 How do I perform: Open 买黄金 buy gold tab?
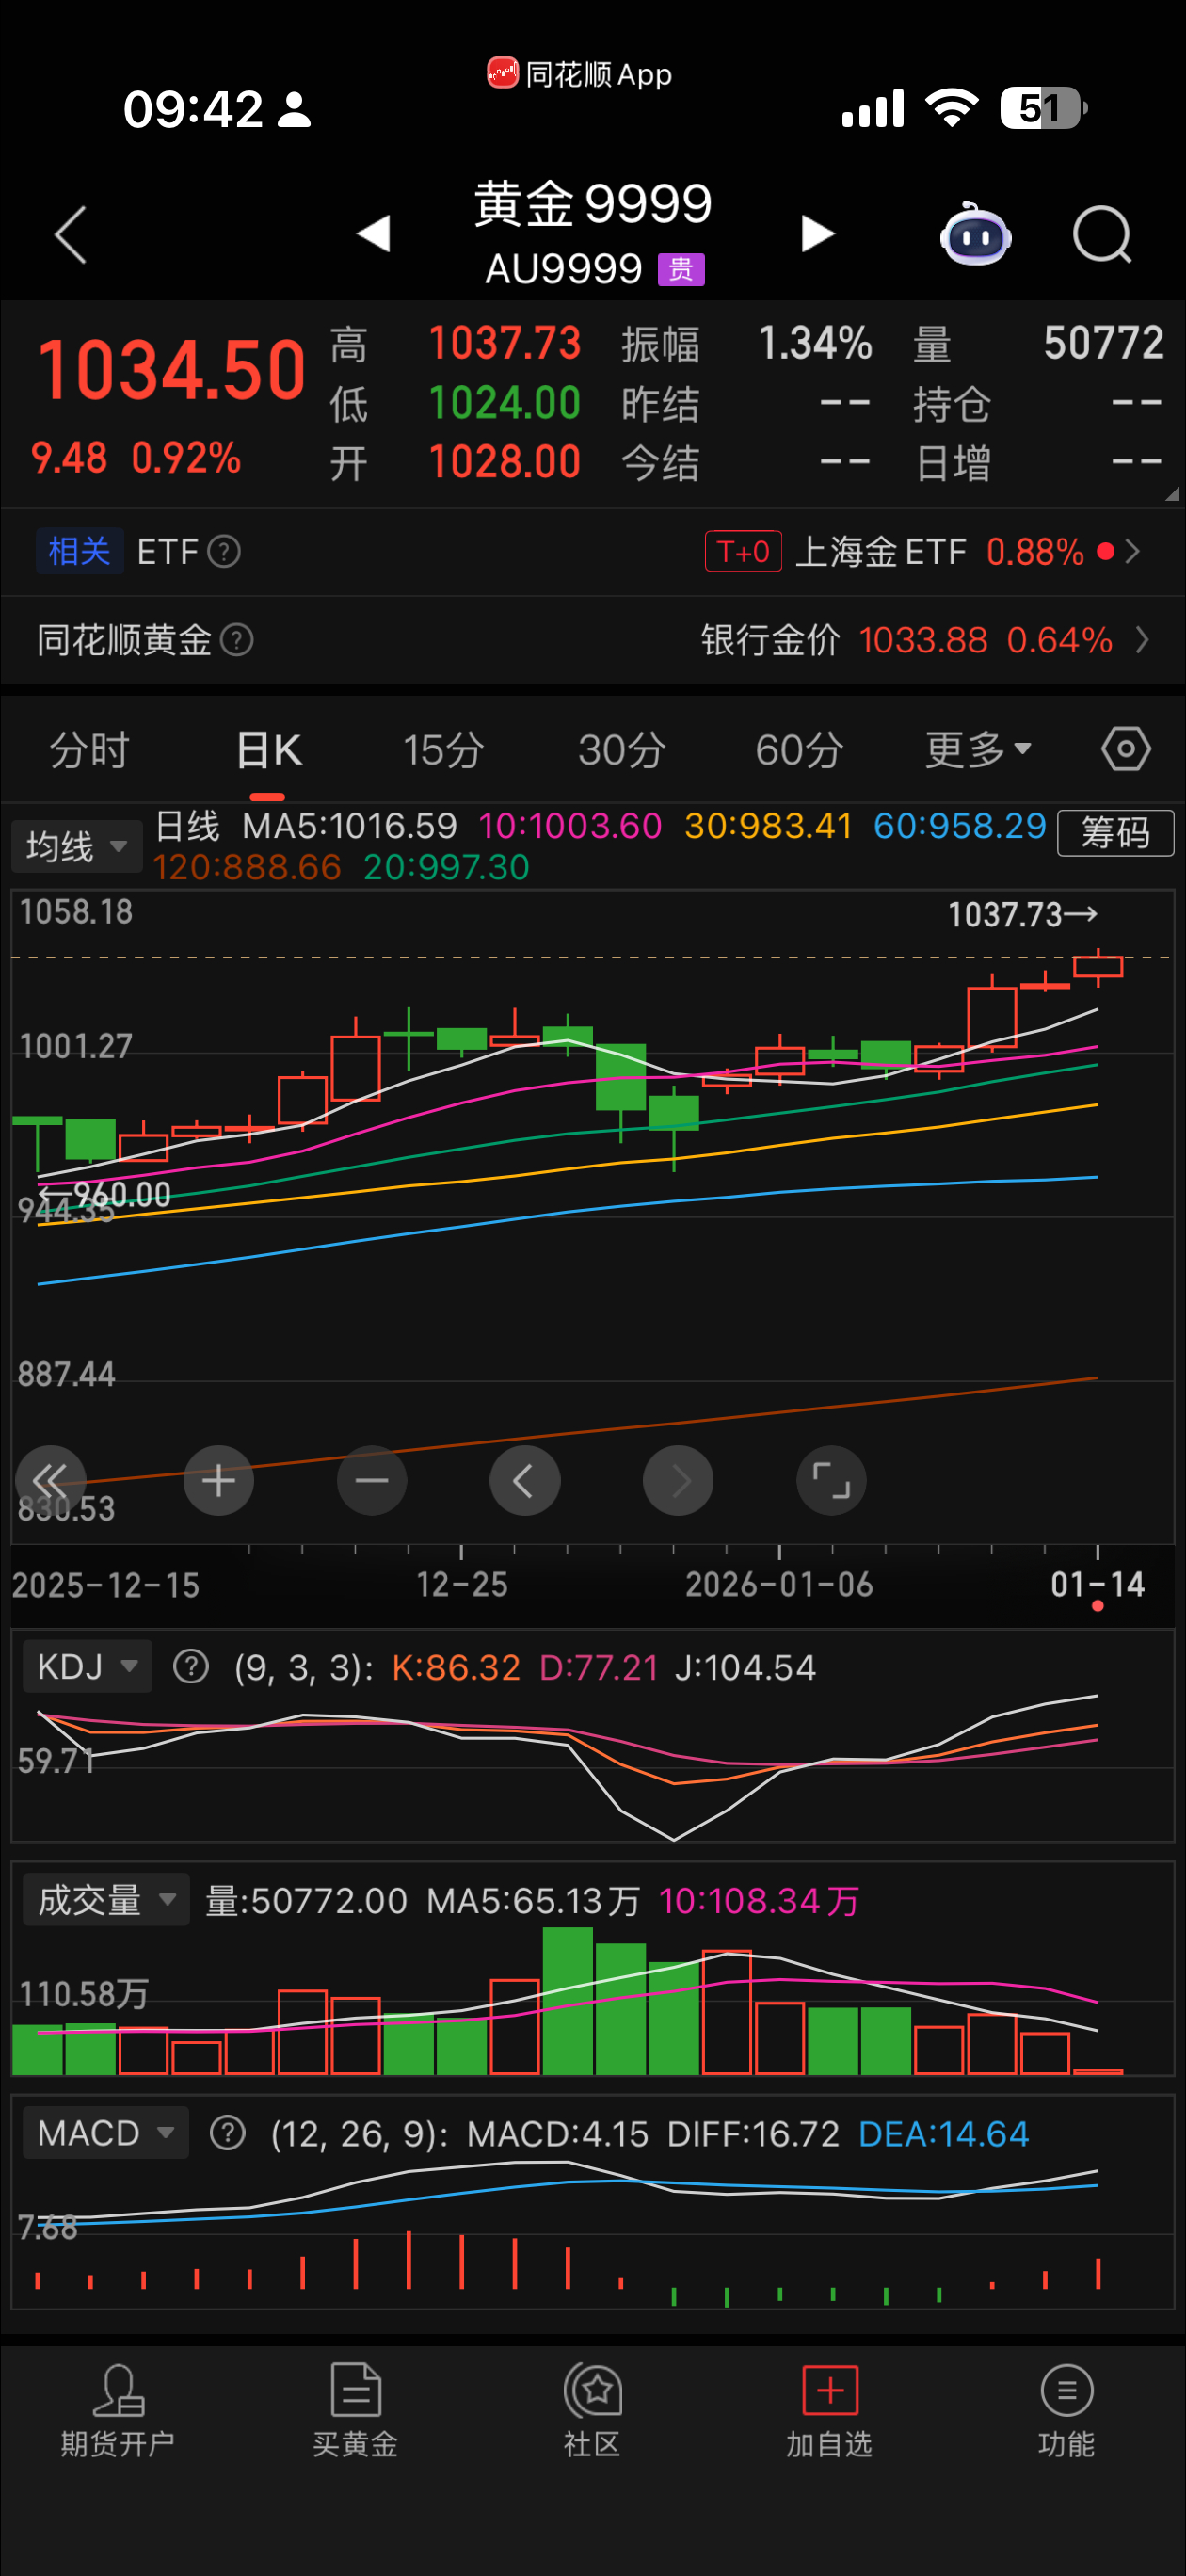click(356, 2412)
